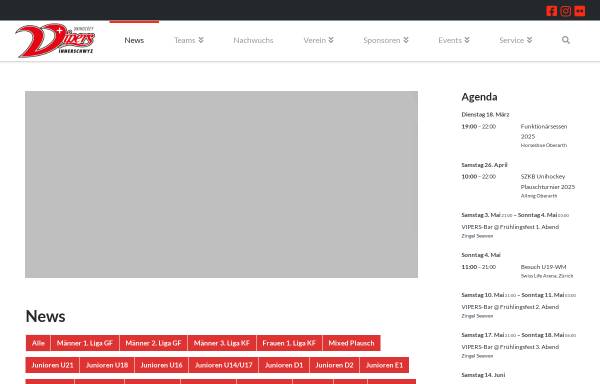Image resolution: width=600 pixels, height=384 pixels.
Task: Click the grey banner image placeholder
Action: pos(221,184)
